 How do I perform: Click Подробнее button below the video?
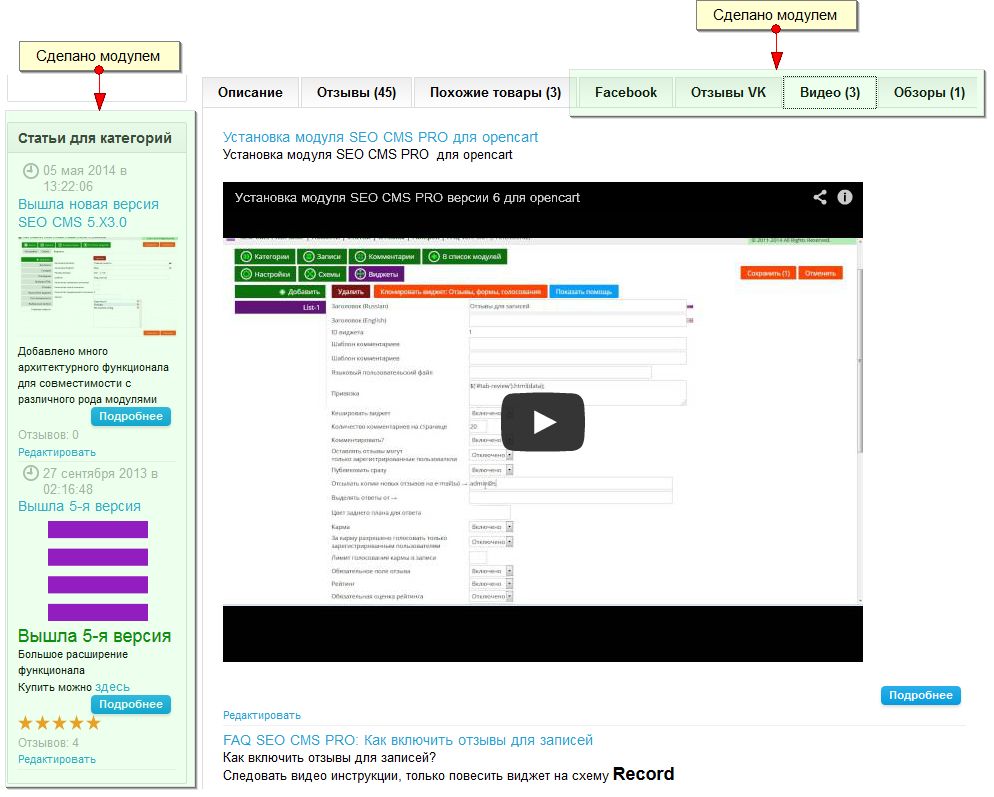[920, 696]
